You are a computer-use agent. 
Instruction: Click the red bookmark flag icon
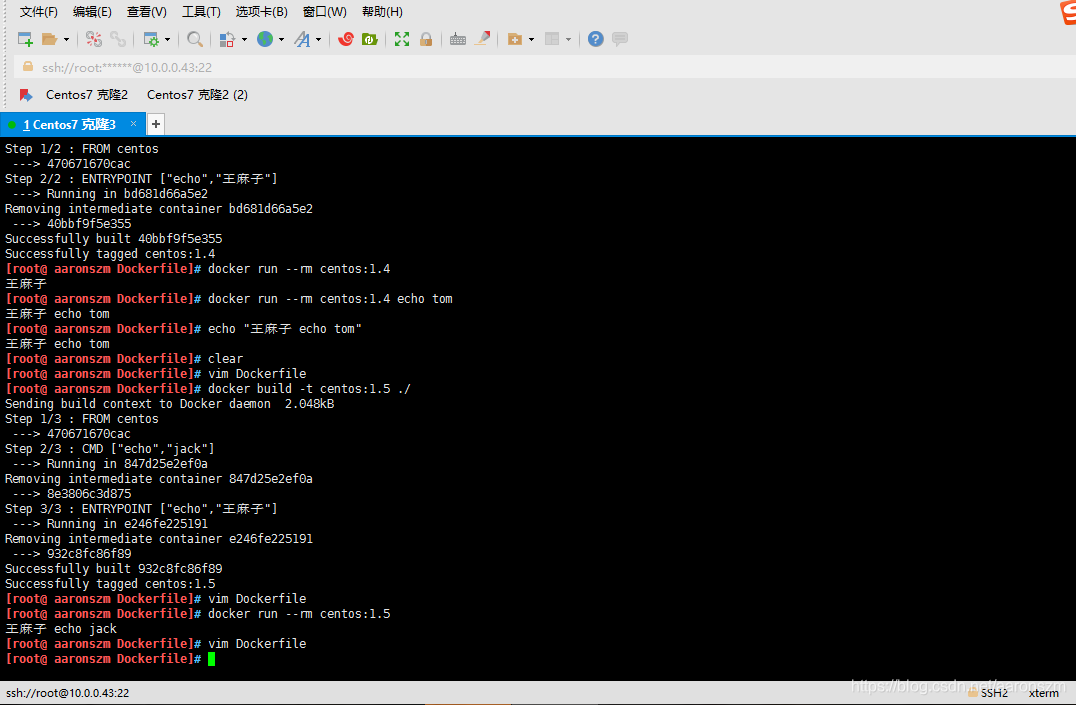pos(26,95)
